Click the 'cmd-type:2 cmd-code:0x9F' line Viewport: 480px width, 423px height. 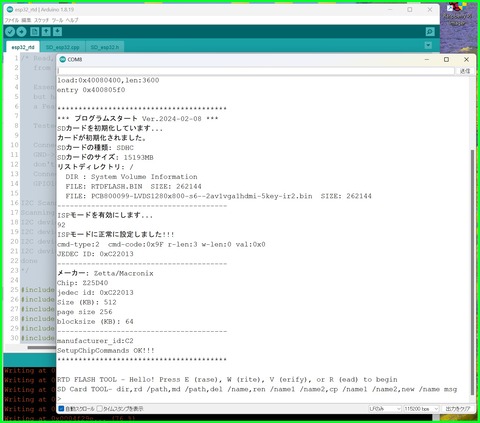point(161,244)
